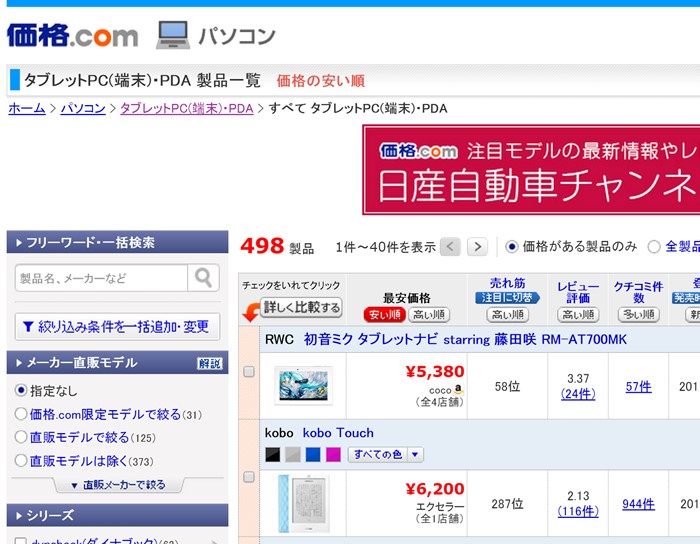Click the ¥5,380 price
This screenshot has width=700, height=544.
435,371
